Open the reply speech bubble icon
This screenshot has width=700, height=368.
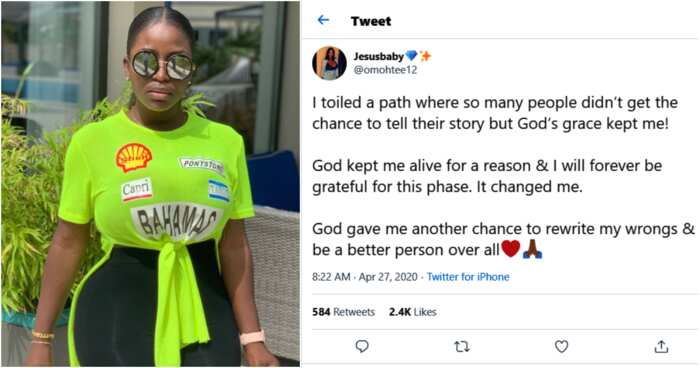point(362,346)
